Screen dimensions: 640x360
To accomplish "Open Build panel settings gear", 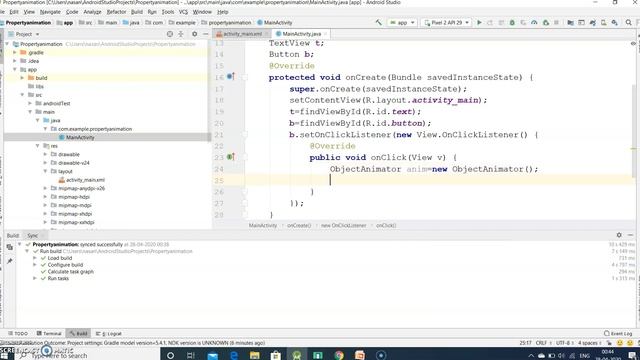I will pyautogui.click(x=619, y=235).
